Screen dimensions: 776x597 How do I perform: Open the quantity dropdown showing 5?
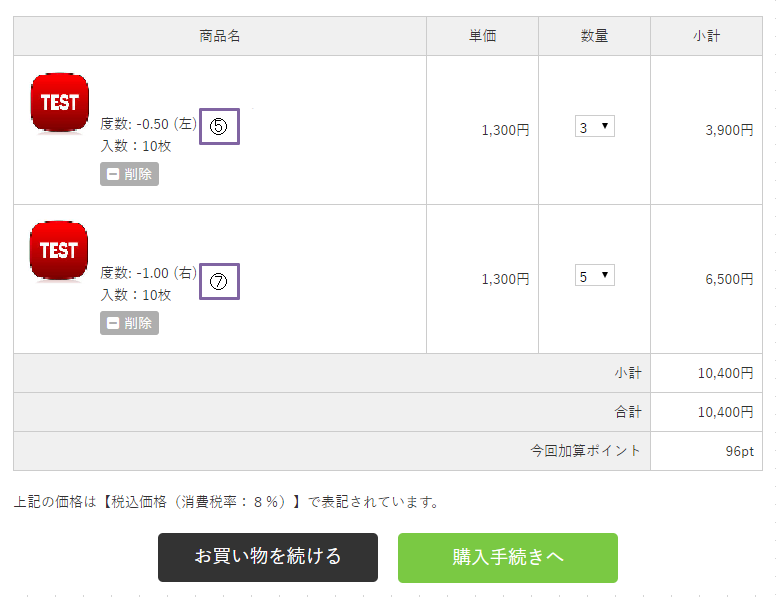coord(594,276)
